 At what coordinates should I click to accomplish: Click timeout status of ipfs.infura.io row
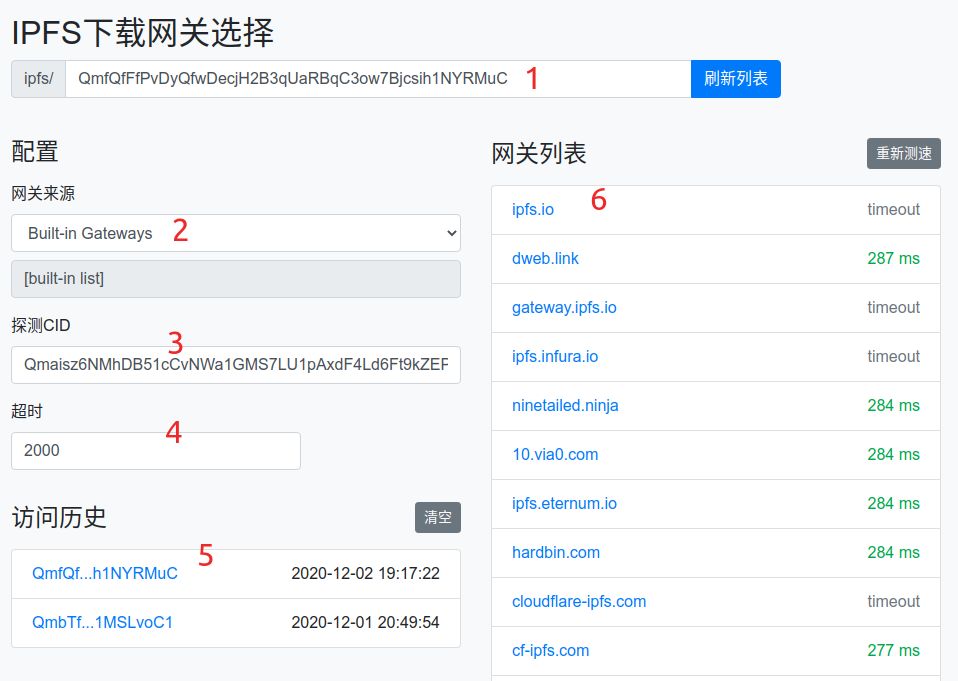coord(893,356)
